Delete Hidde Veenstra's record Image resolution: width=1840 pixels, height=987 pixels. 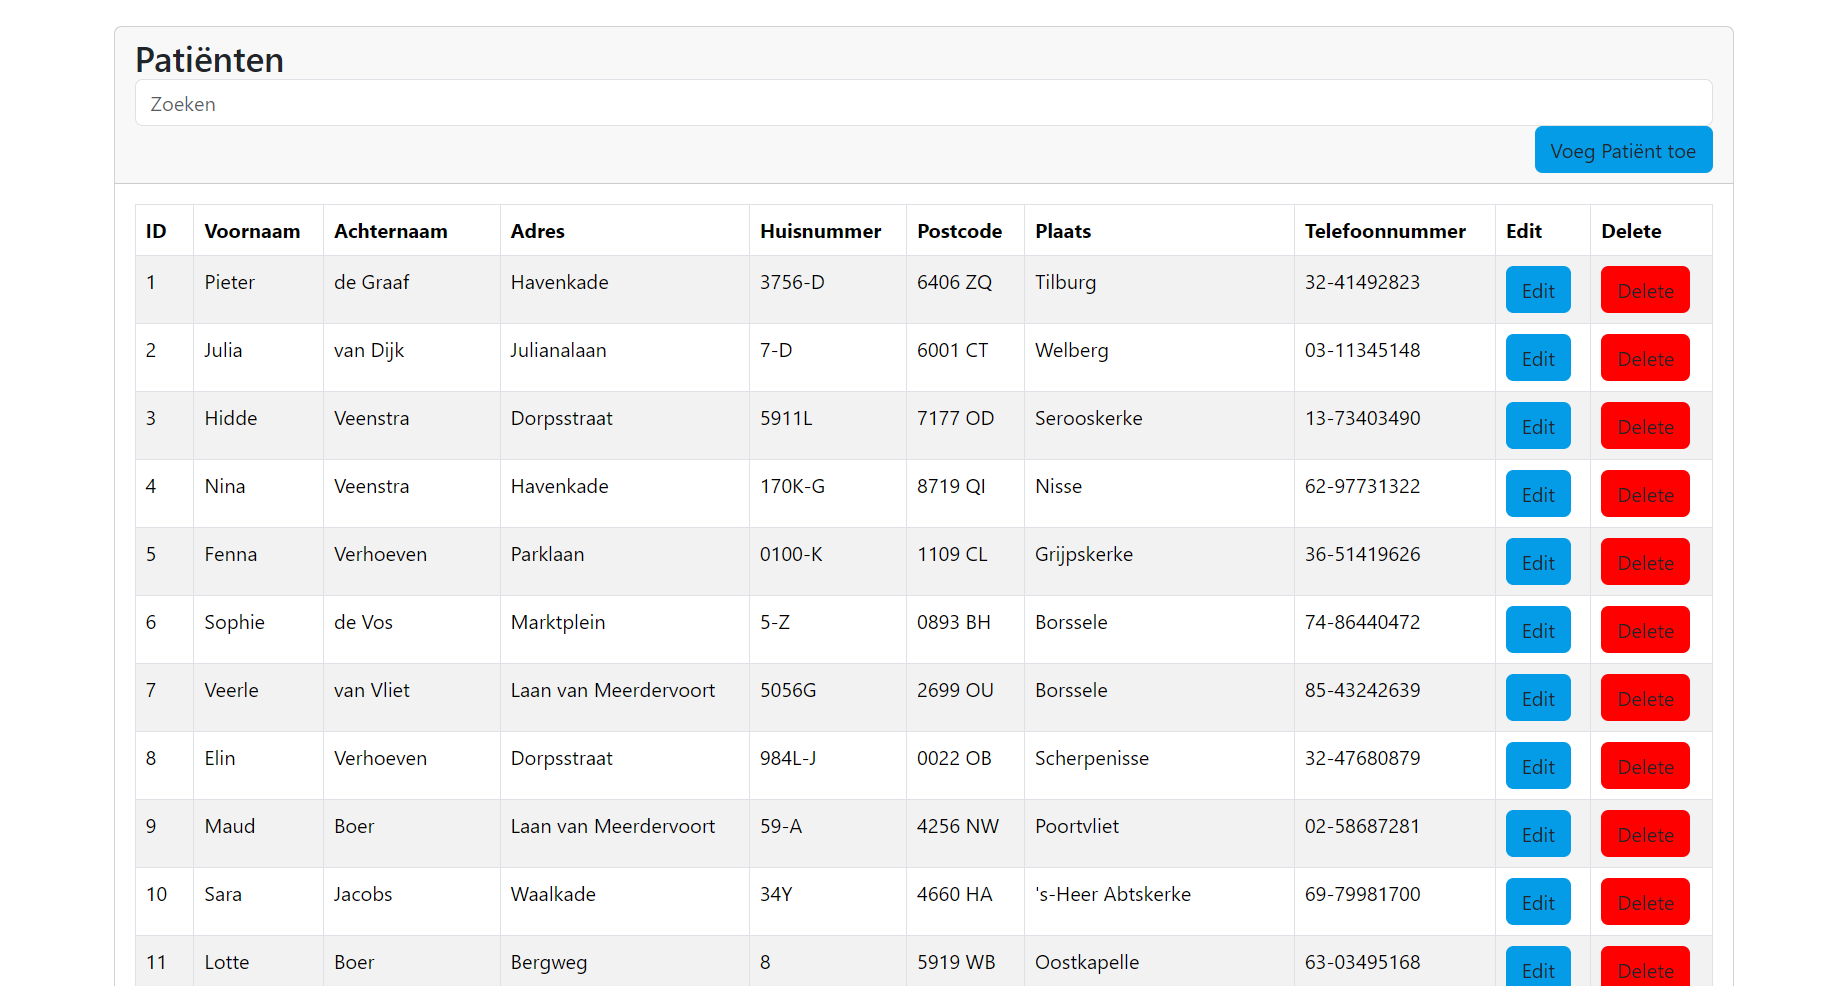tap(1644, 426)
